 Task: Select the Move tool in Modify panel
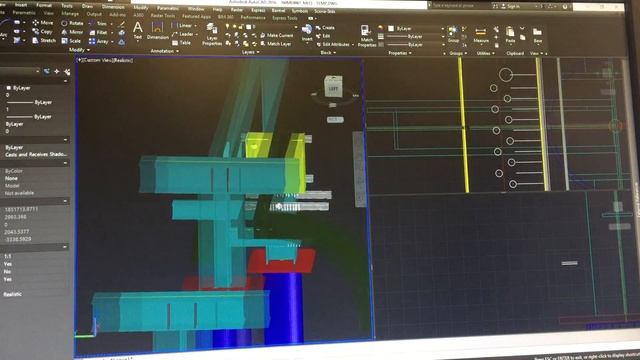tap(43, 22)
